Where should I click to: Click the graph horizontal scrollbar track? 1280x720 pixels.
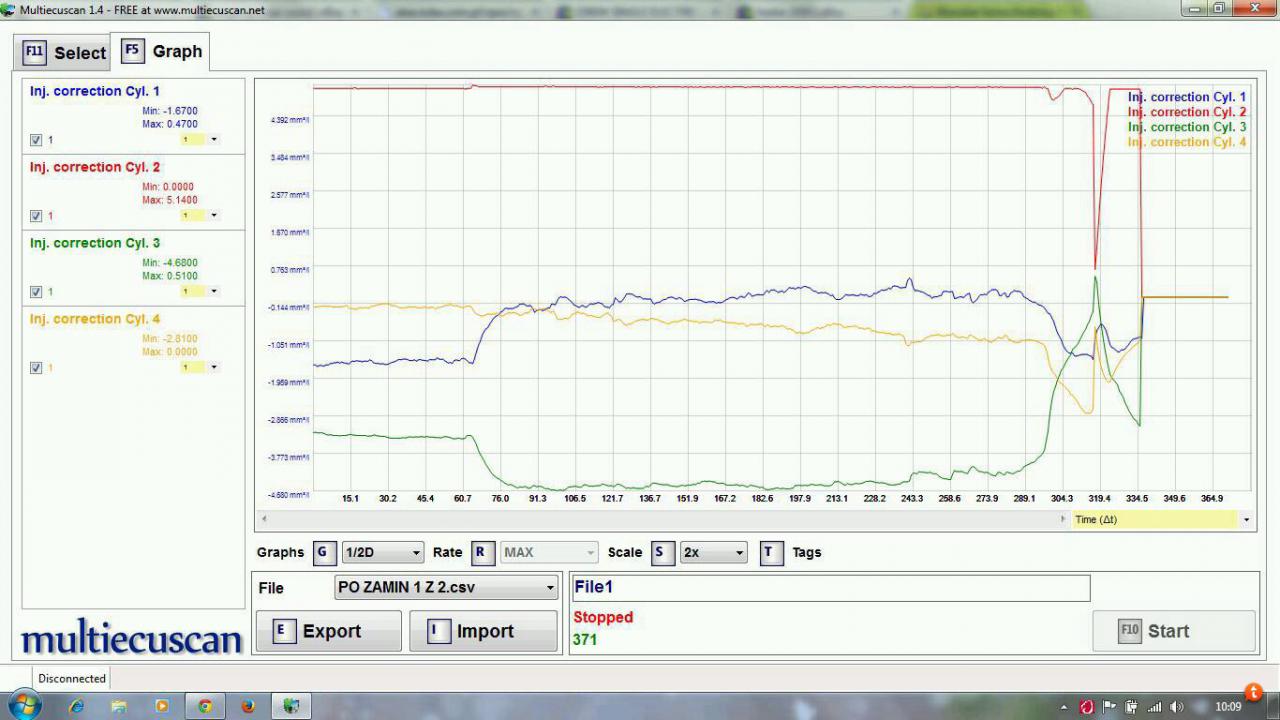(x=664, y=520)
